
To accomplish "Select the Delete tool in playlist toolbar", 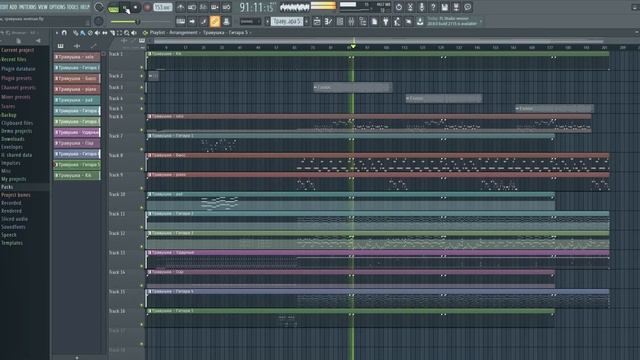I will [90, 33].
